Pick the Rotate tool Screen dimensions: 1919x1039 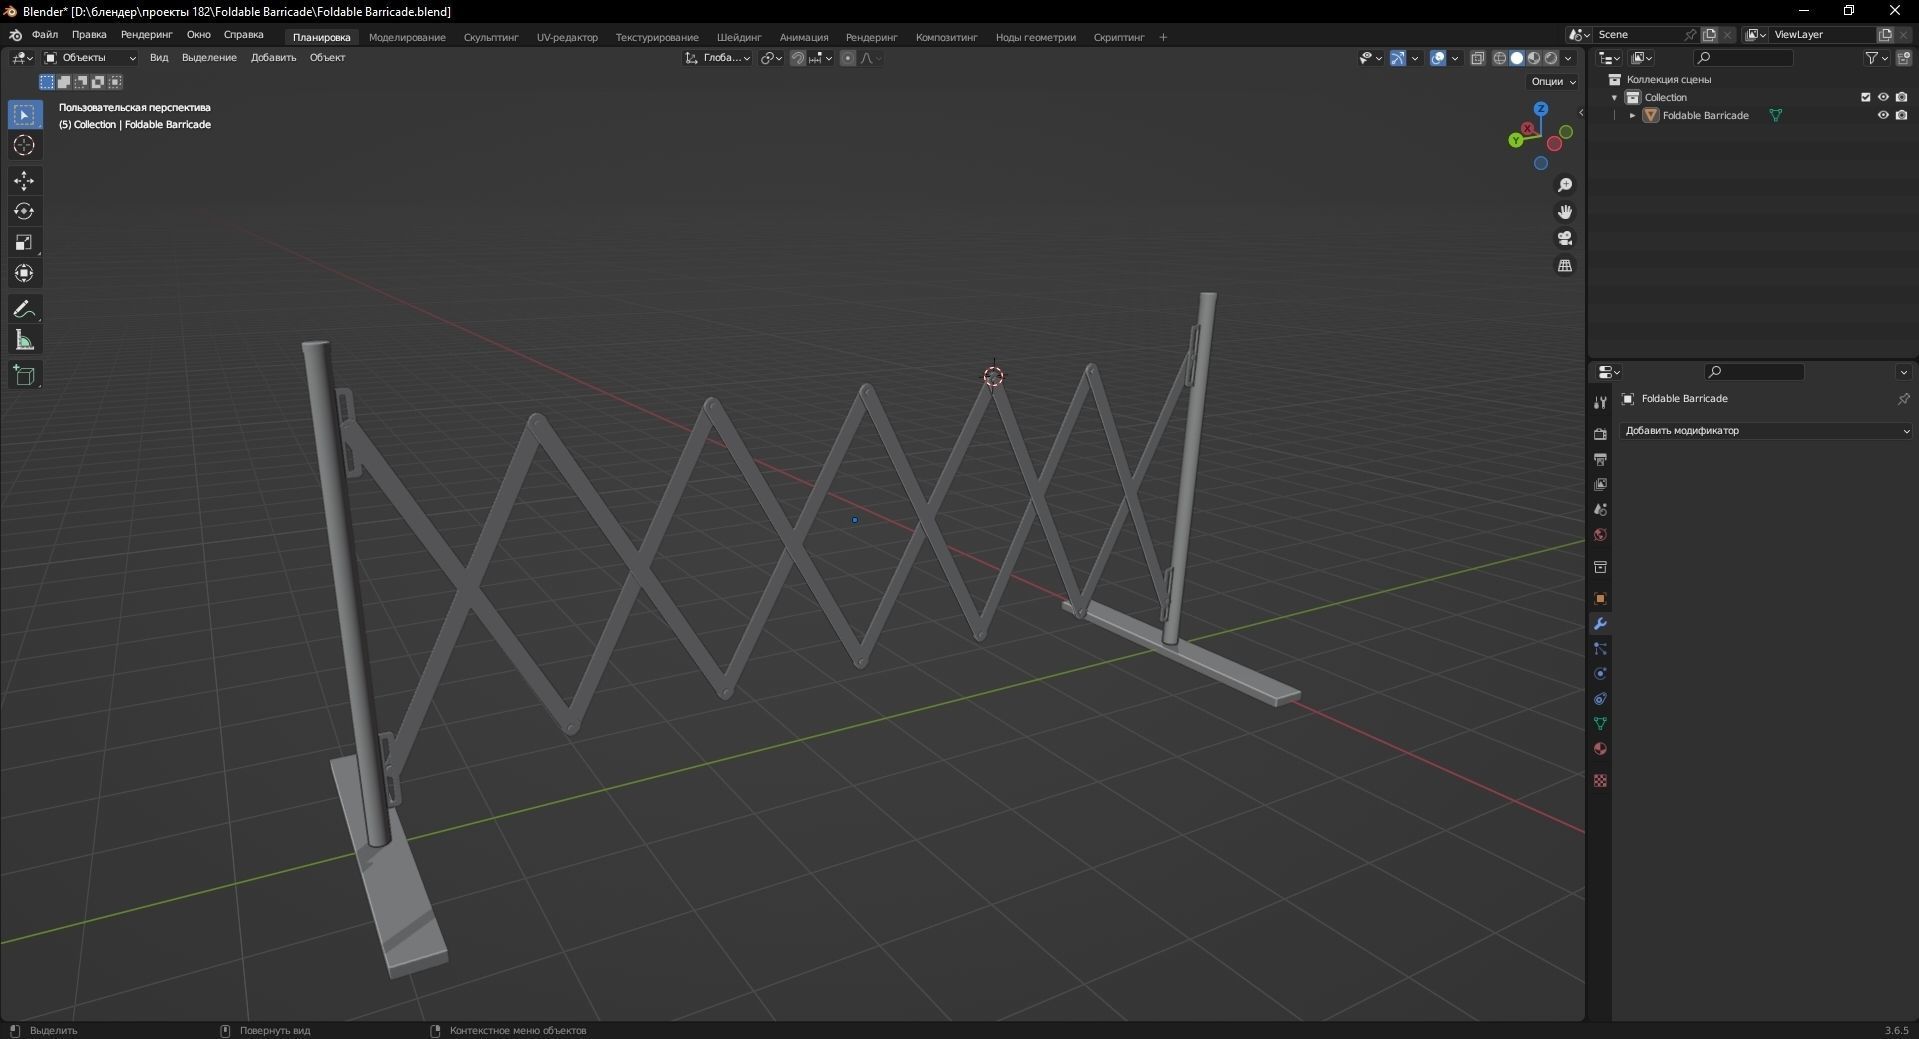[x=24, y=212]
